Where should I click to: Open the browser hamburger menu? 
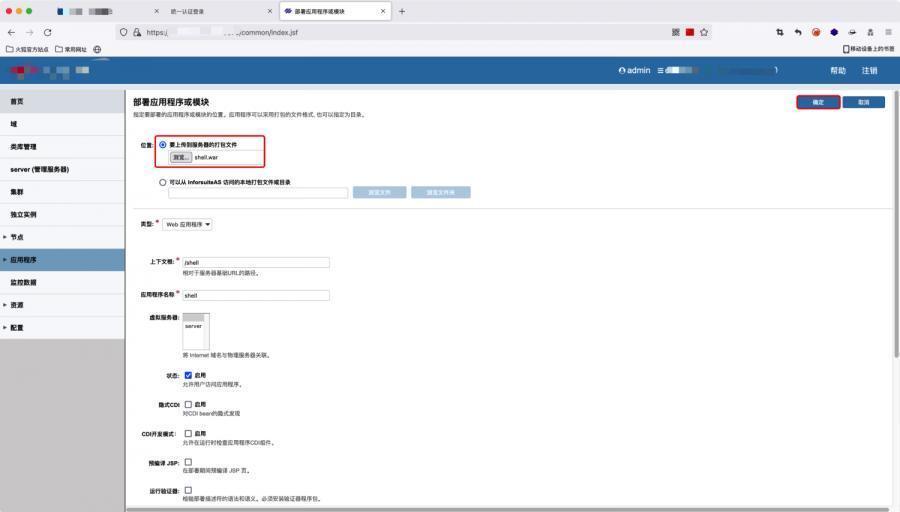click(888, 32)
